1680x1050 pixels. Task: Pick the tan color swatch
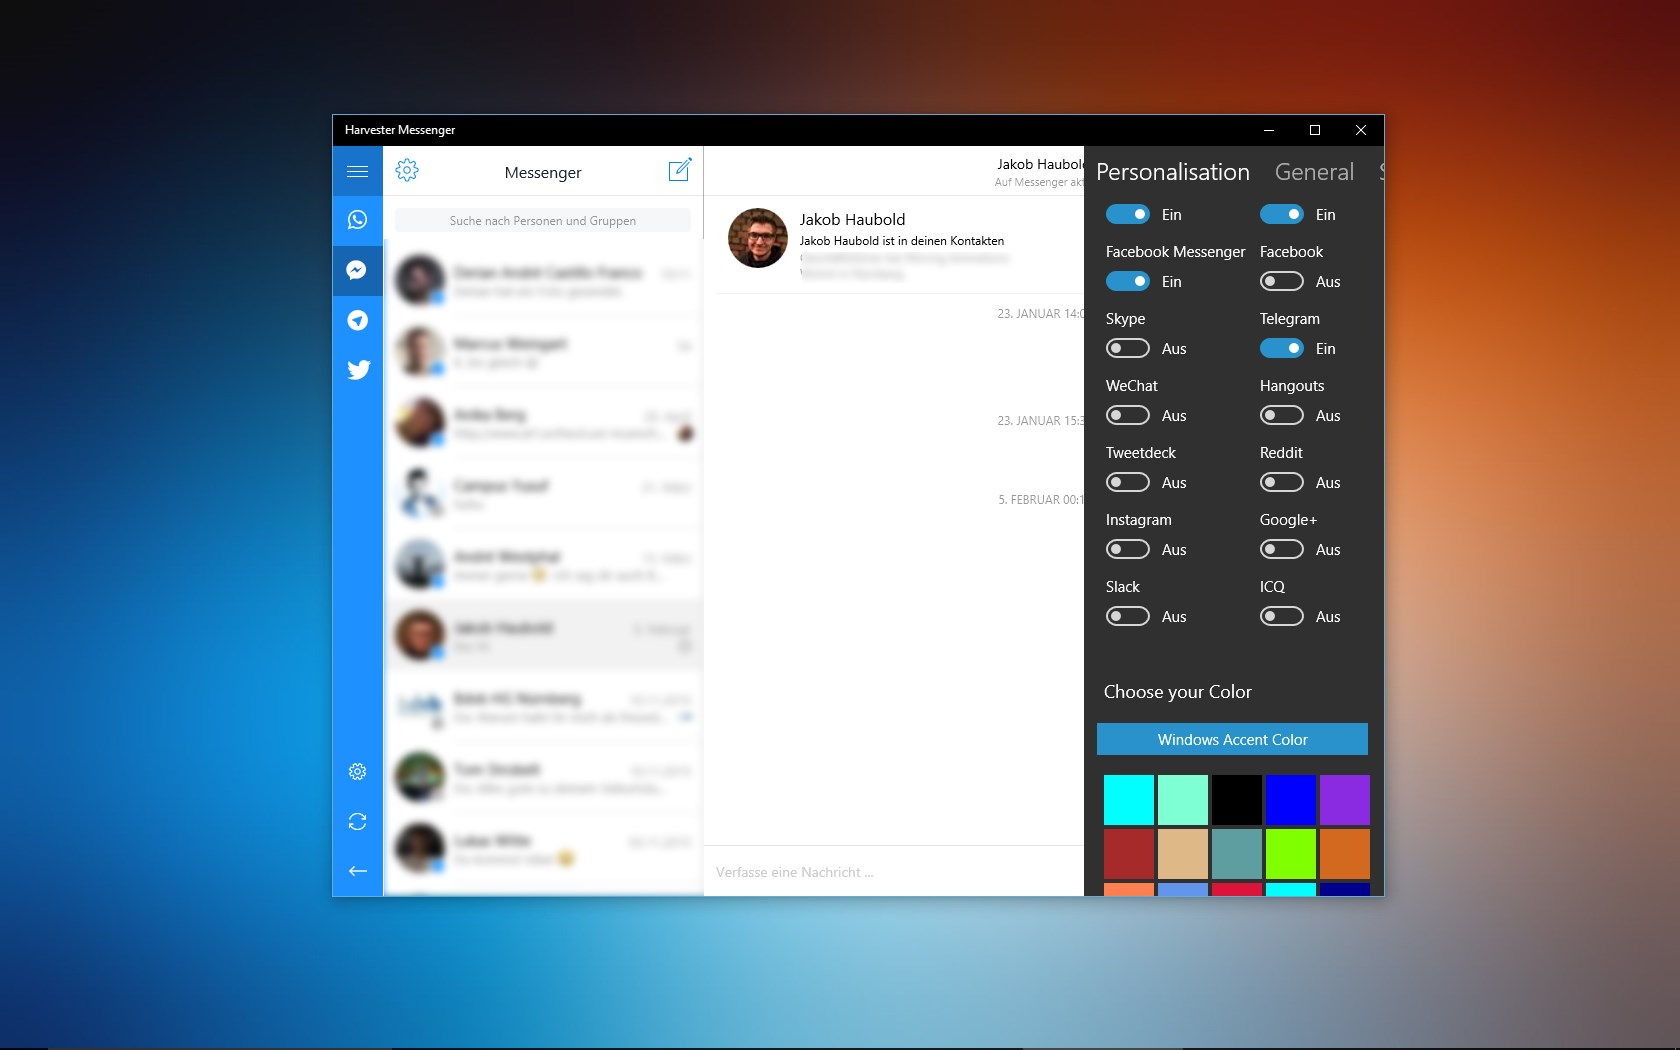(x=1183, y=854)
